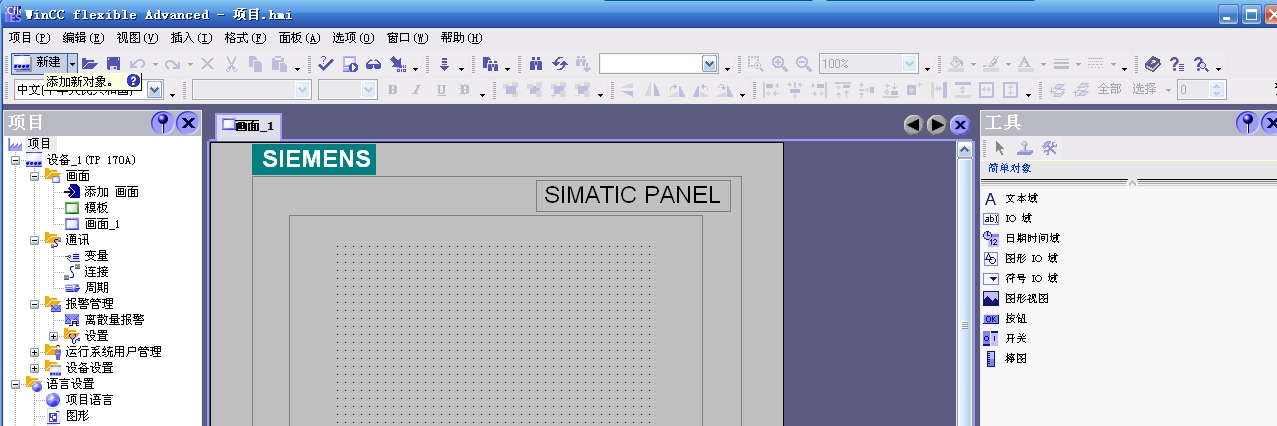Open the 插入(I) menu
The height and width of the screenshot is (426, 1277).
pos(191,38)
